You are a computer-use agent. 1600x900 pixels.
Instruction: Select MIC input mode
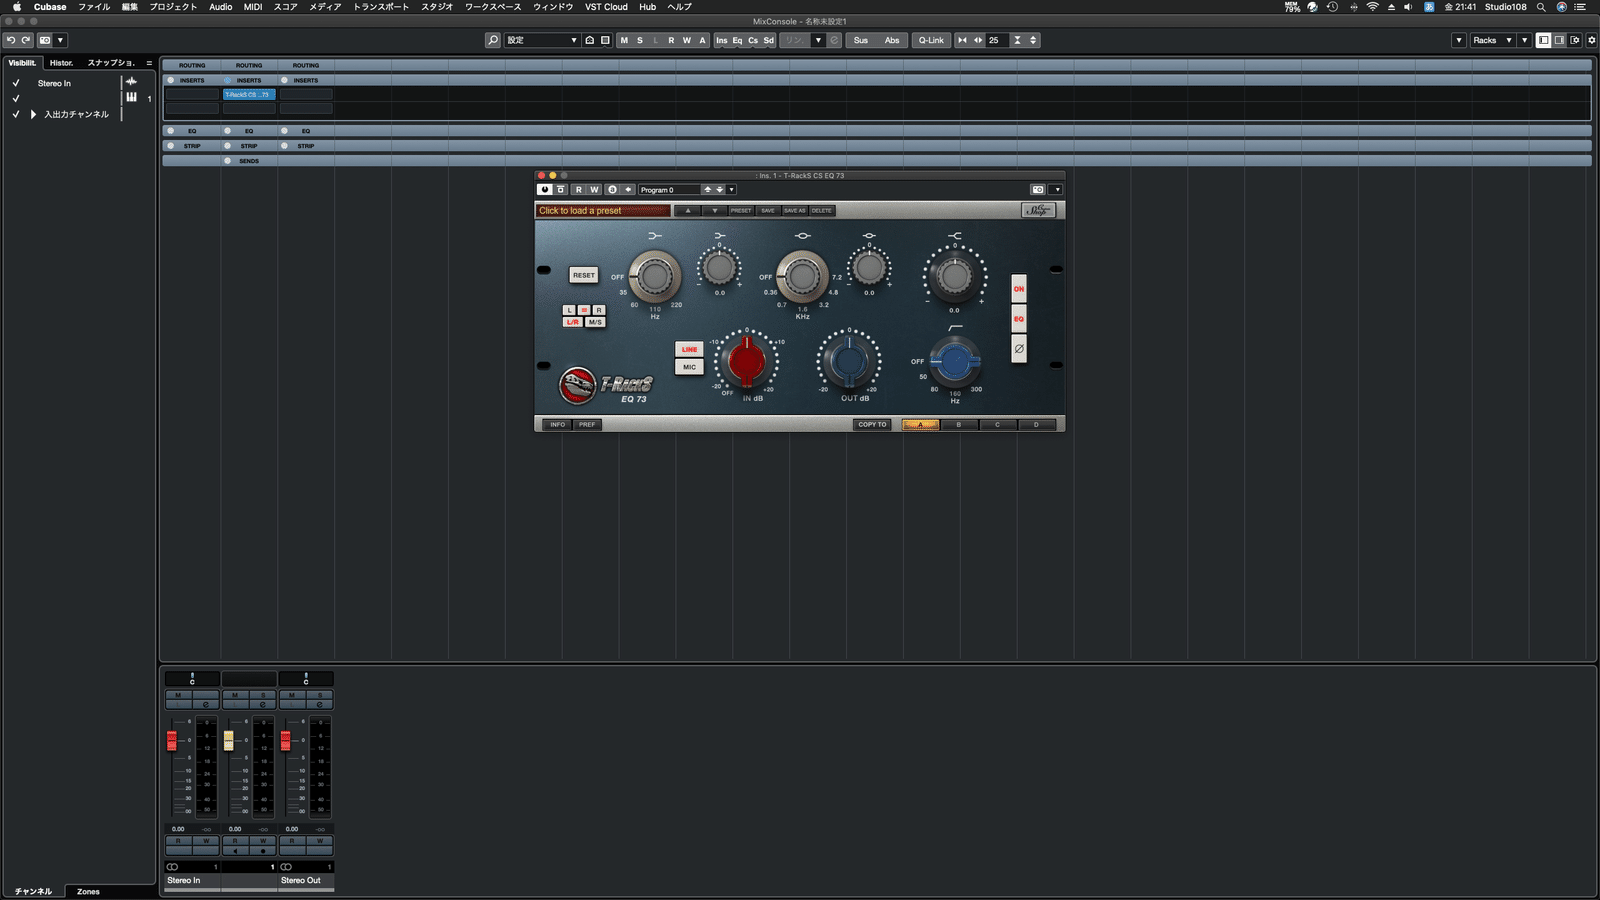tap(689, 367)
